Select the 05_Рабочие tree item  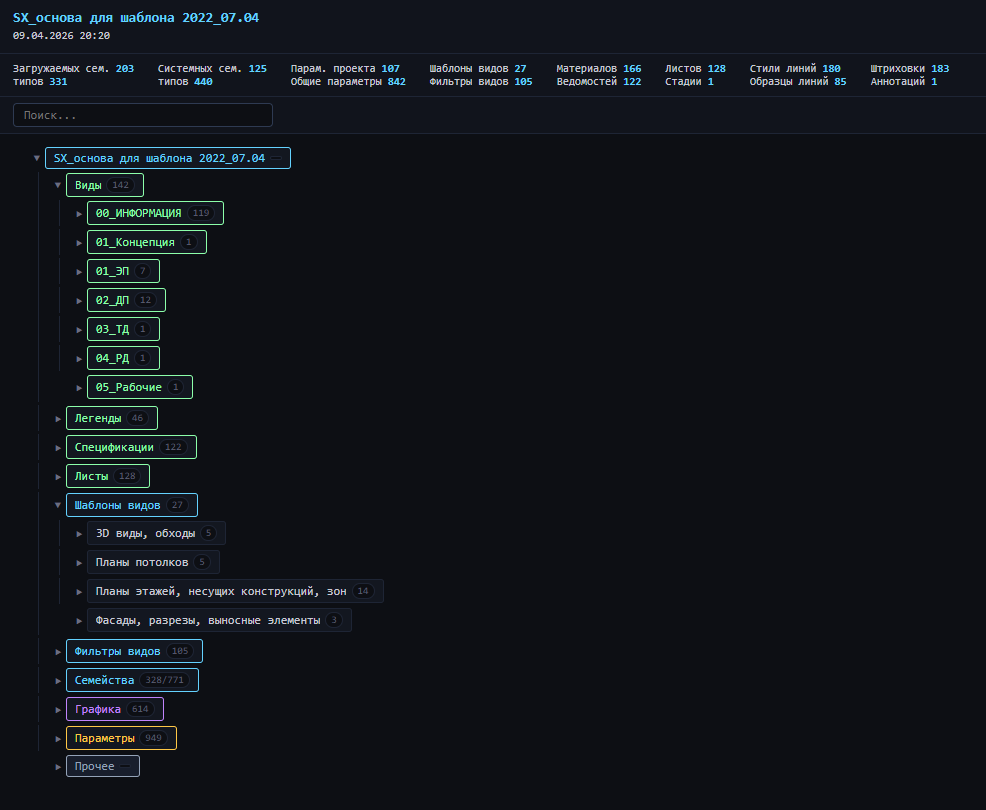[139, 387]
